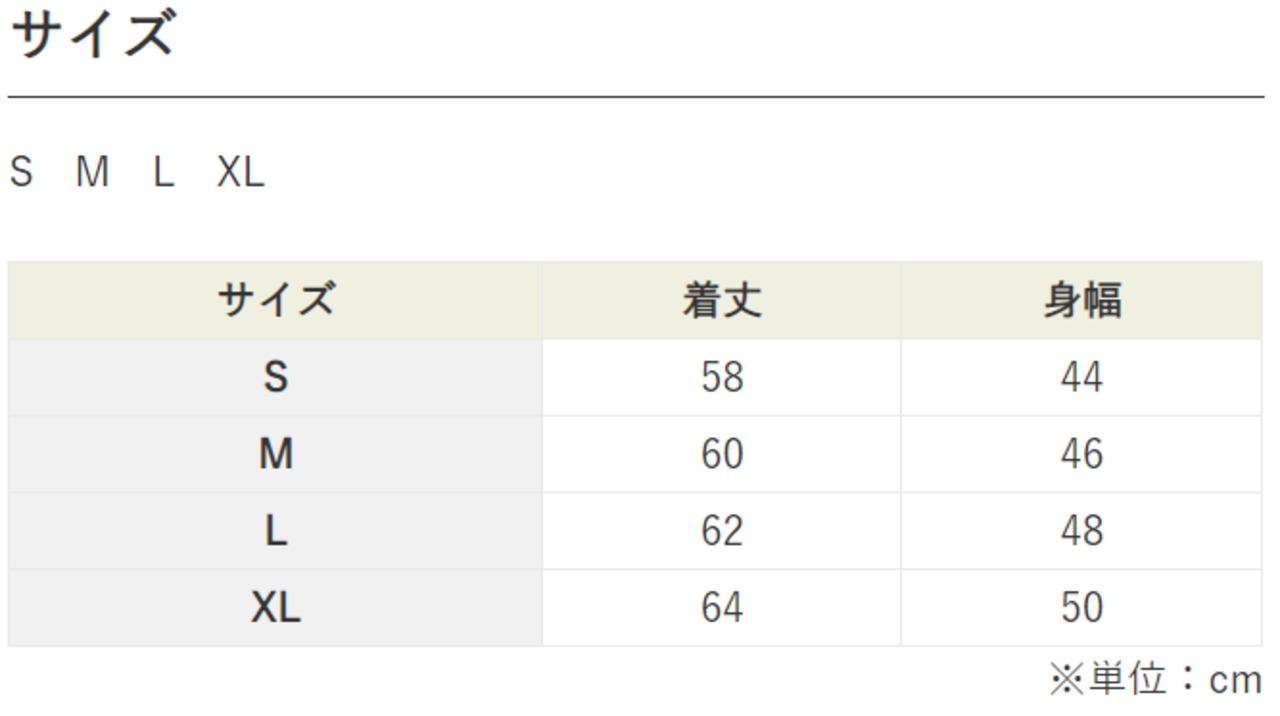This screenshot has height=716, width=1280.
Task: Click the 着丈 value 60 cell
Action: click(721, 454)
